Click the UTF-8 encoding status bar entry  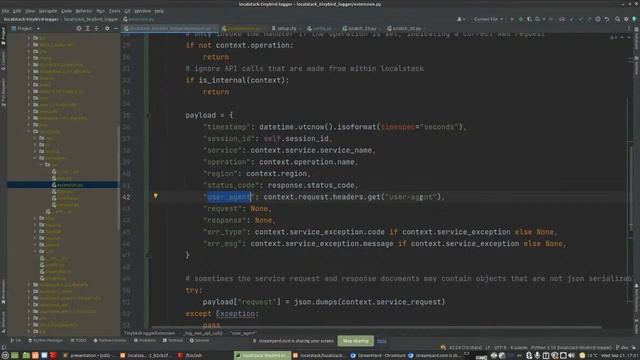click(x=500, y=347)
